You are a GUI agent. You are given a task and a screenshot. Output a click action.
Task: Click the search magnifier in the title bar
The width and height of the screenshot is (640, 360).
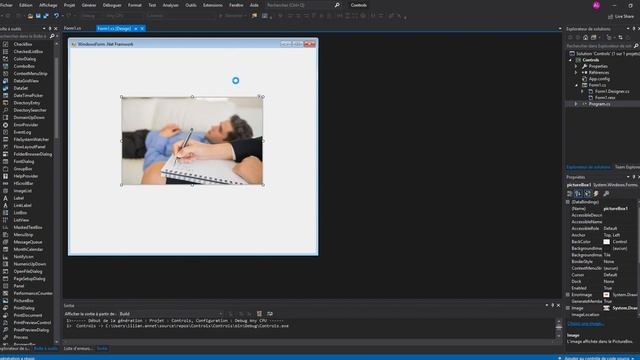click(337, 5)
